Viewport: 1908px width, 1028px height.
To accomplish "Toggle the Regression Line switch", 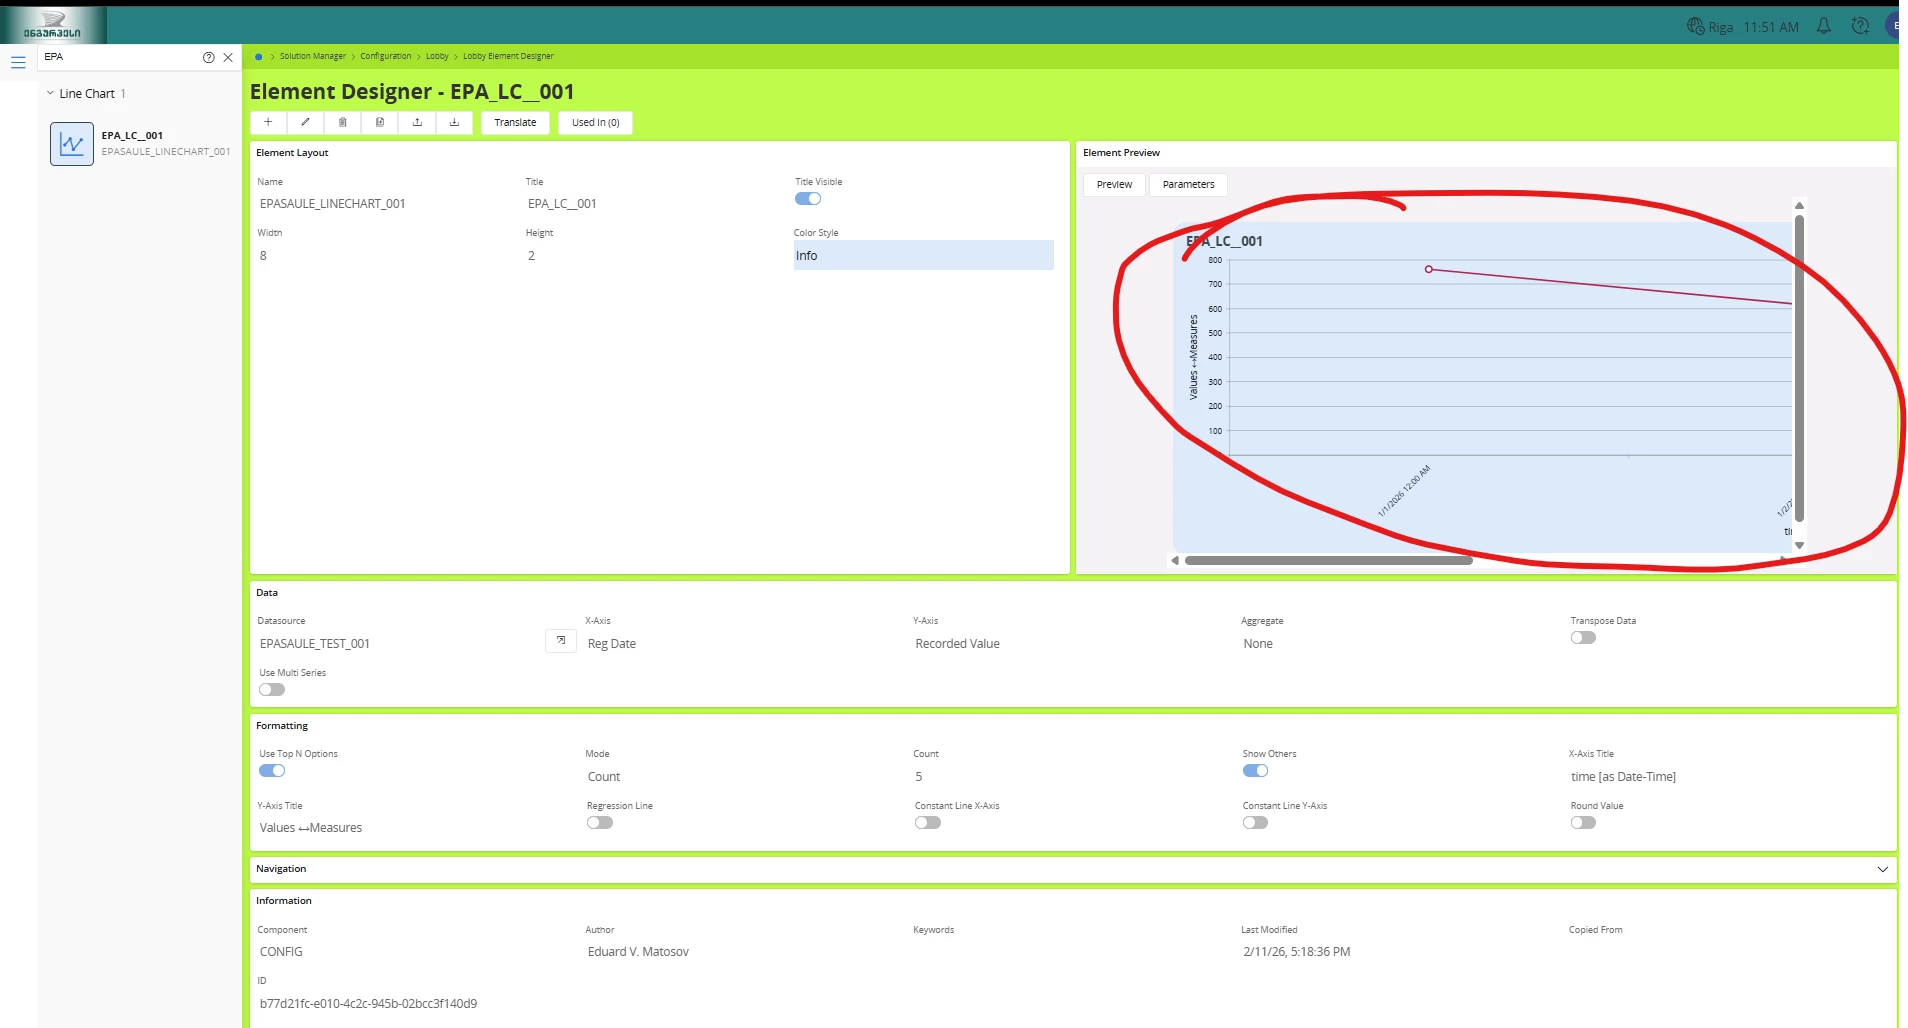I will 600,823.
